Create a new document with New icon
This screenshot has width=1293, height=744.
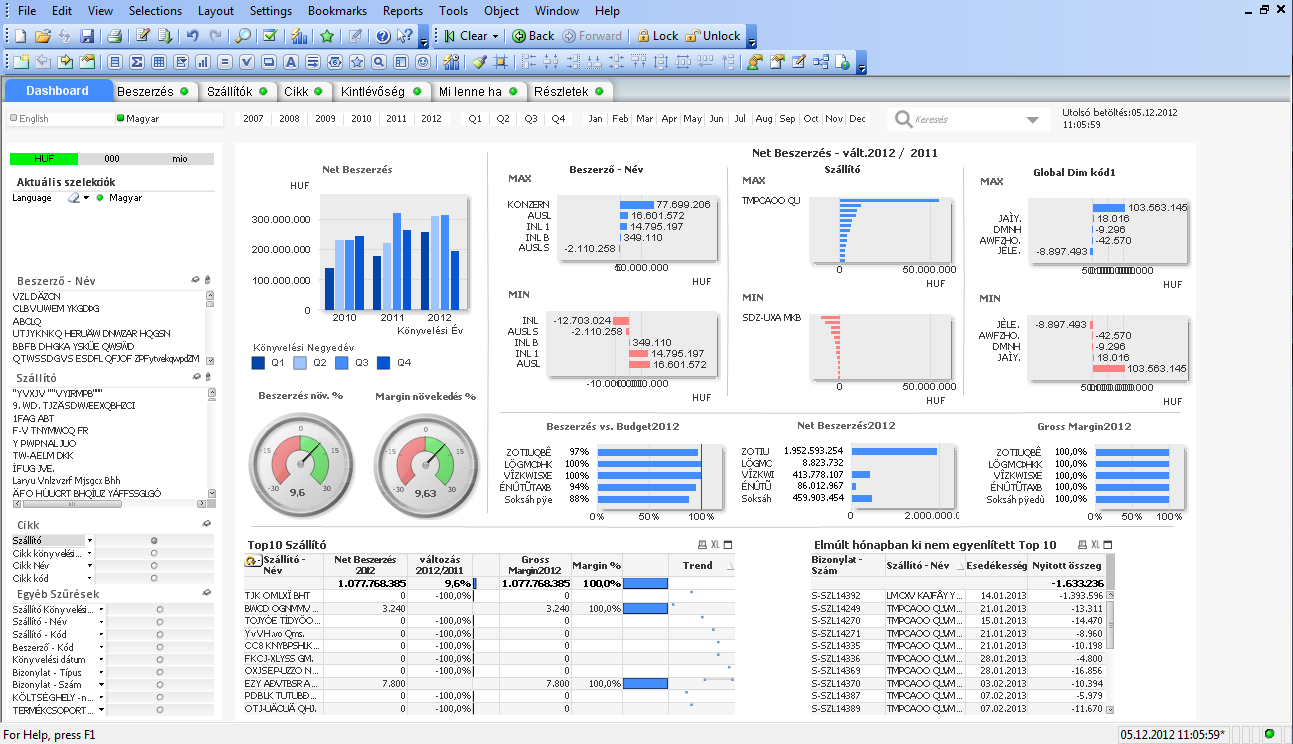tap(21, 36)
